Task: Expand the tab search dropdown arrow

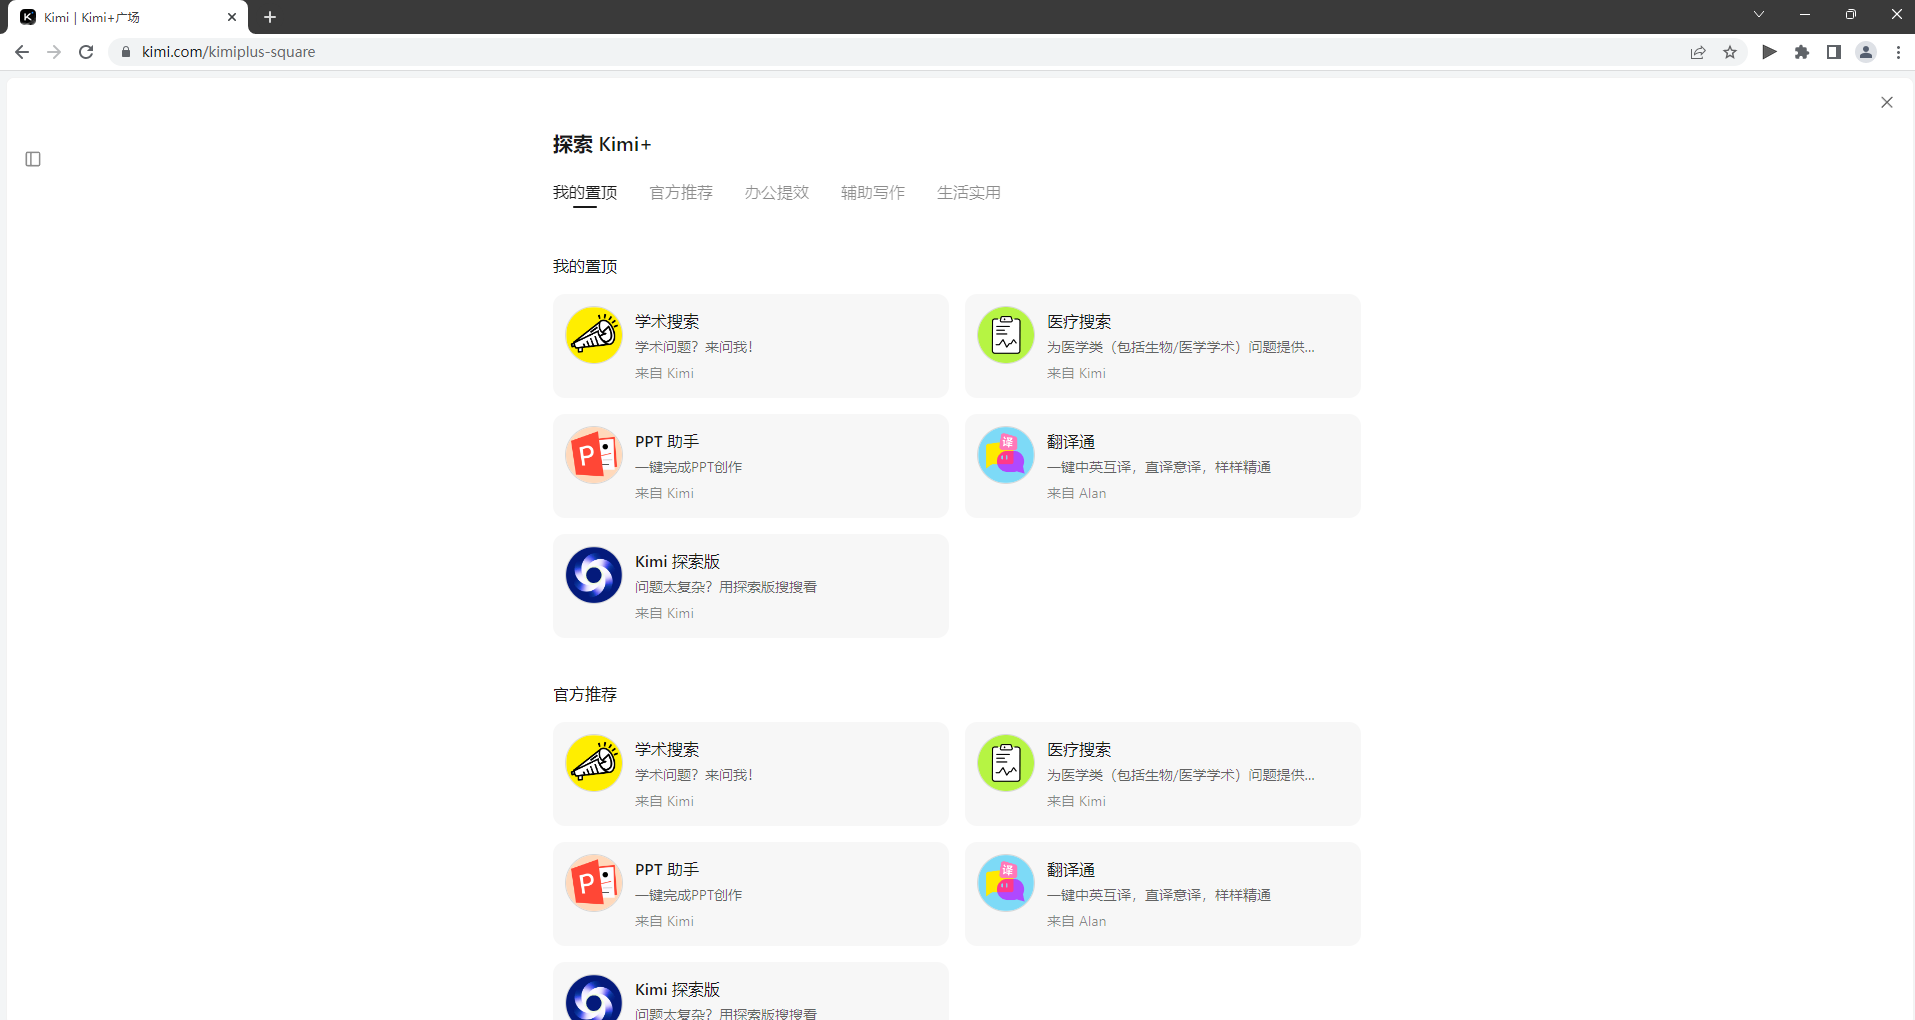Action: click(1759, 14)
